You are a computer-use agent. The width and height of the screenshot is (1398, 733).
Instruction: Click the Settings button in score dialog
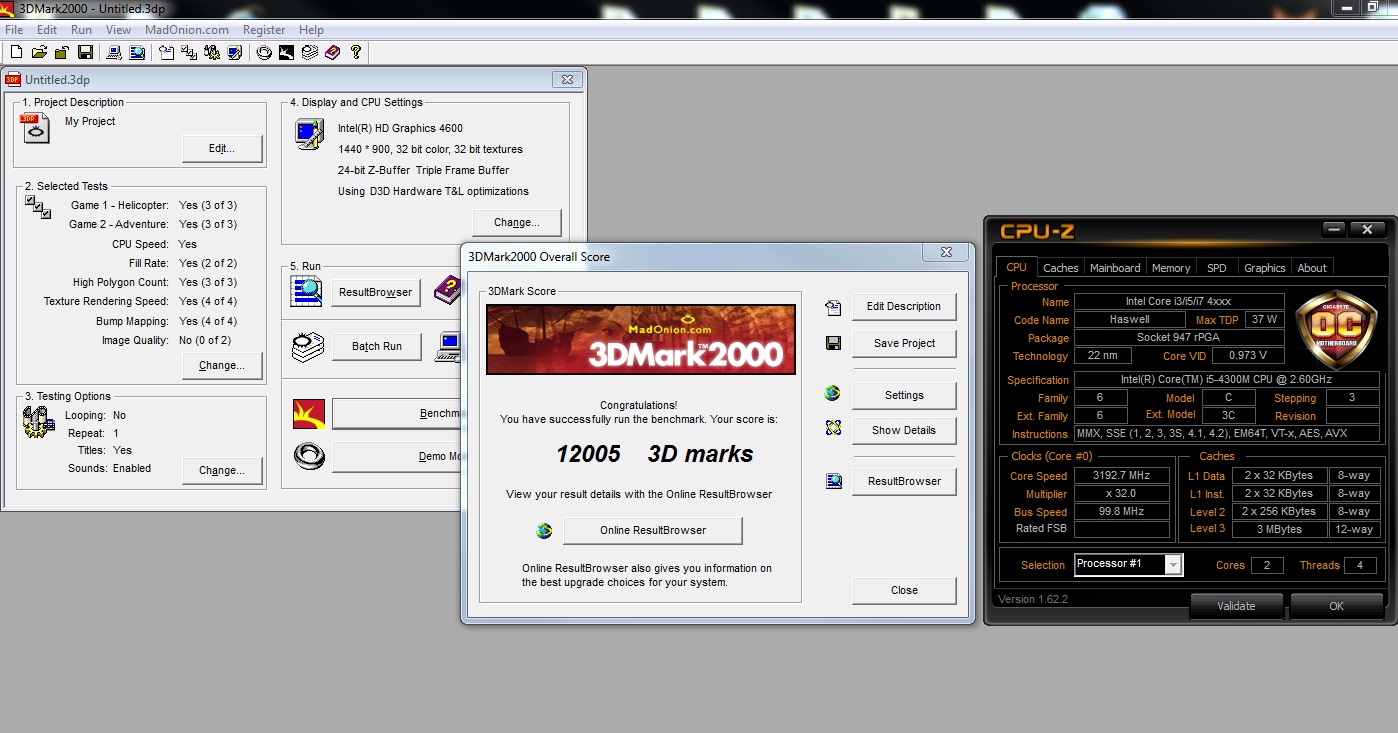coord(904,395)
